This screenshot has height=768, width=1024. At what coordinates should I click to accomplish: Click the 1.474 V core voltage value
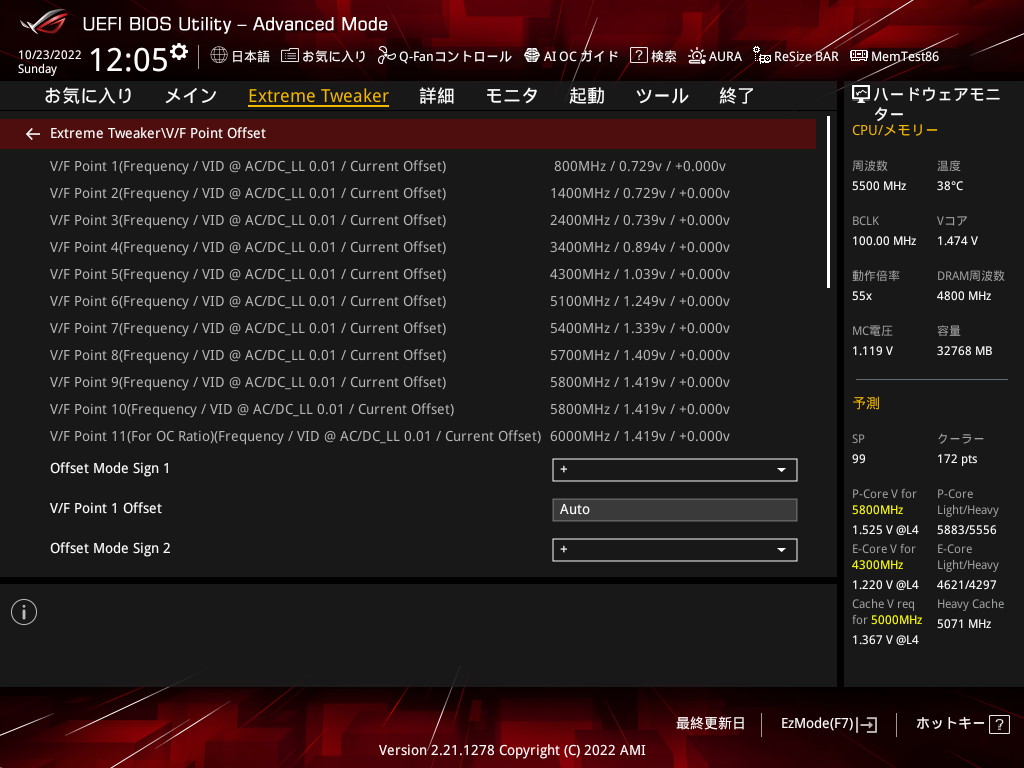click(x=957, y=241)
